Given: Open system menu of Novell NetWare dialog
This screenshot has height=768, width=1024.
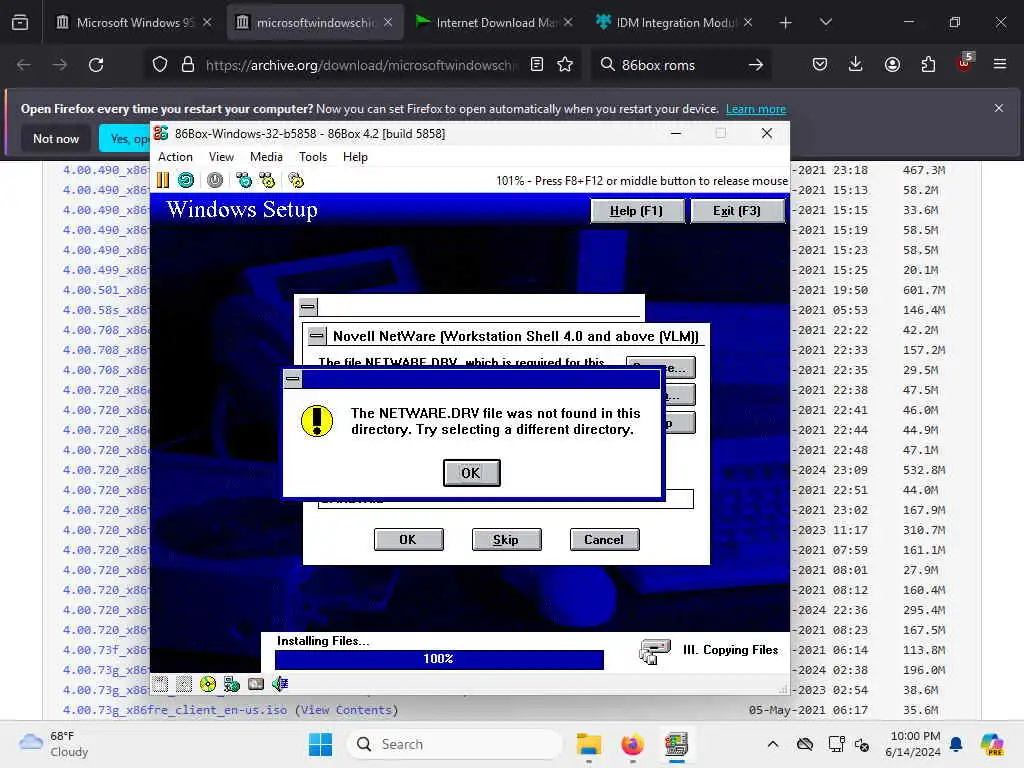Looking at the screenshot, I should point(317,336).
